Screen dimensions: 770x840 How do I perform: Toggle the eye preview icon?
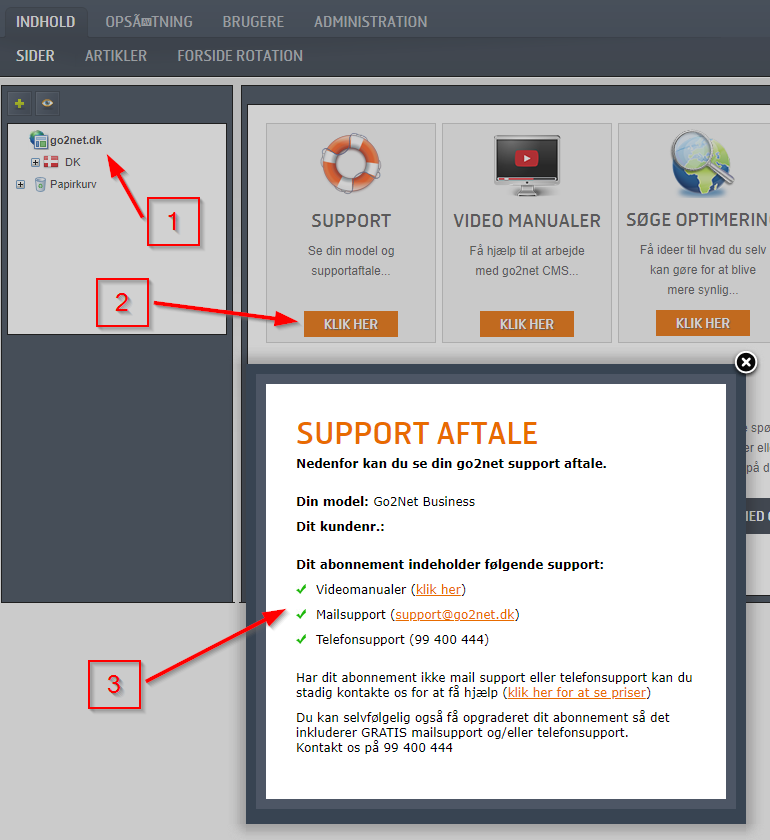(47, 102)
